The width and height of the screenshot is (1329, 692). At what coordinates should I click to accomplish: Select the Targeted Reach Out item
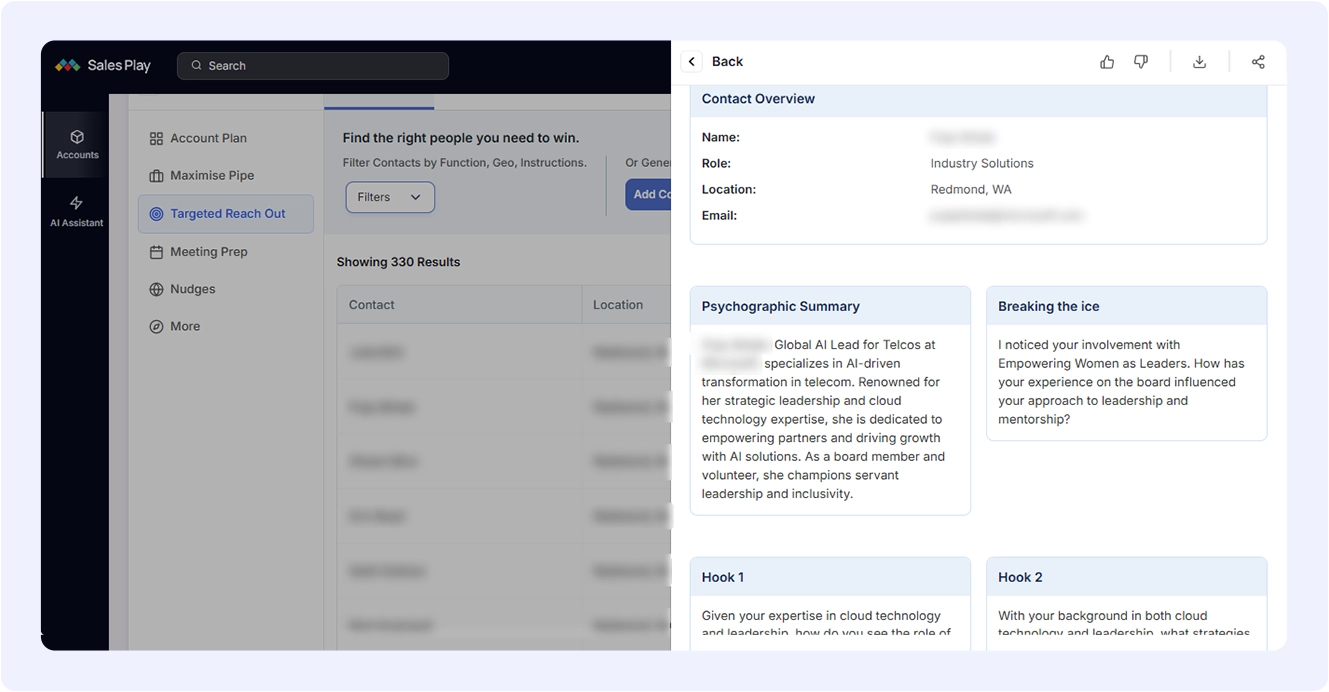(226, 214)
